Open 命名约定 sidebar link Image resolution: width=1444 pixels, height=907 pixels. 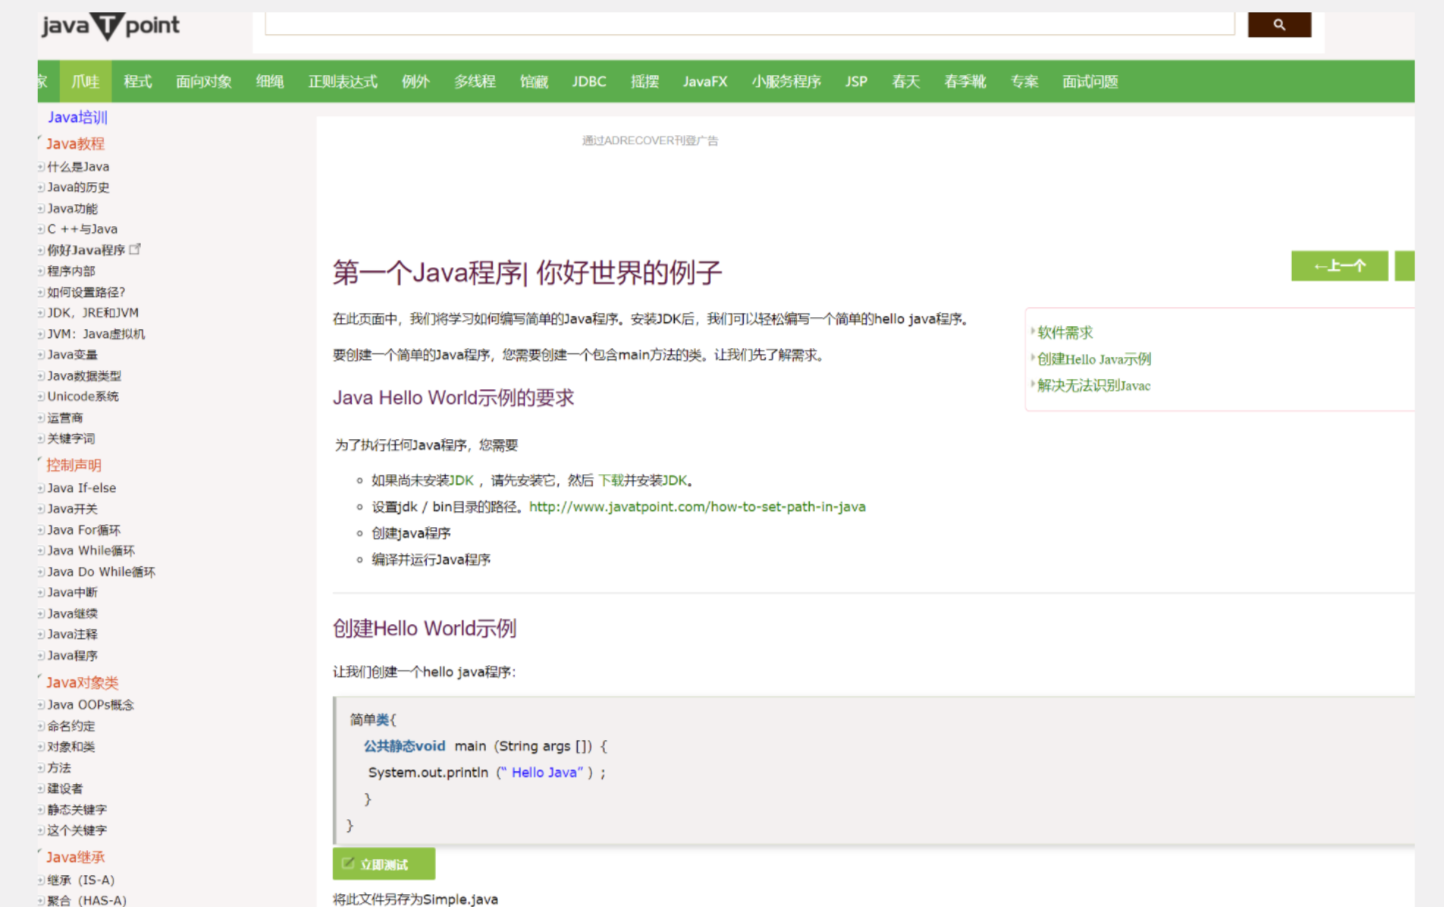click(x=71, y=726)
